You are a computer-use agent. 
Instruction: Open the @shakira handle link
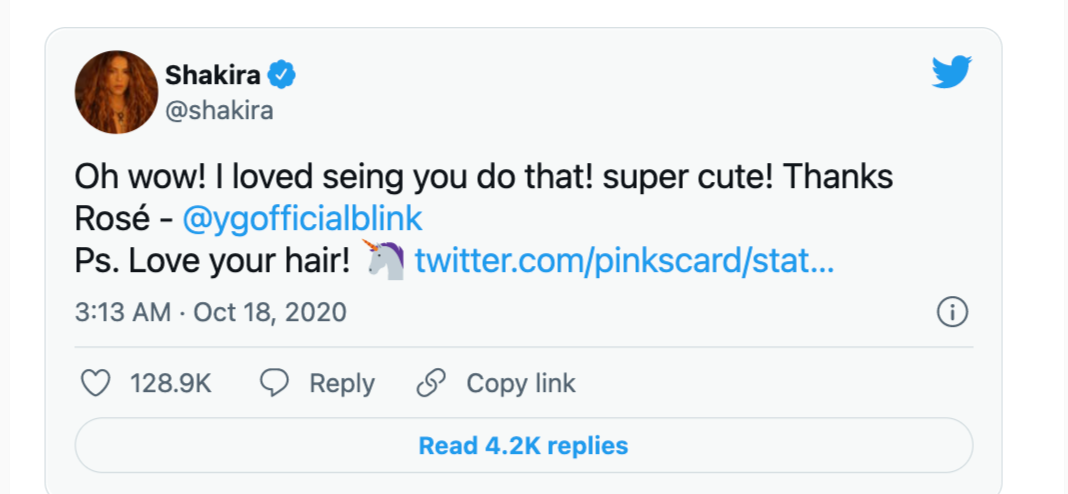(x=219, y=110)
